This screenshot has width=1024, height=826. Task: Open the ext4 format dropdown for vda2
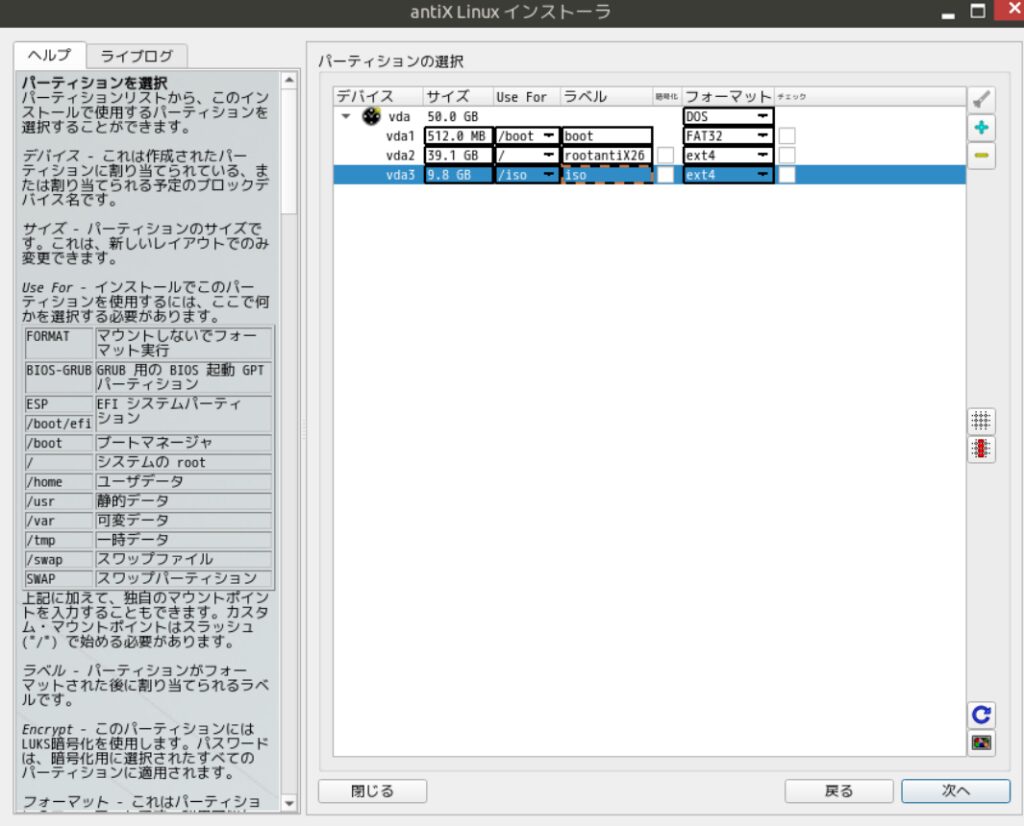click(728, 155)
